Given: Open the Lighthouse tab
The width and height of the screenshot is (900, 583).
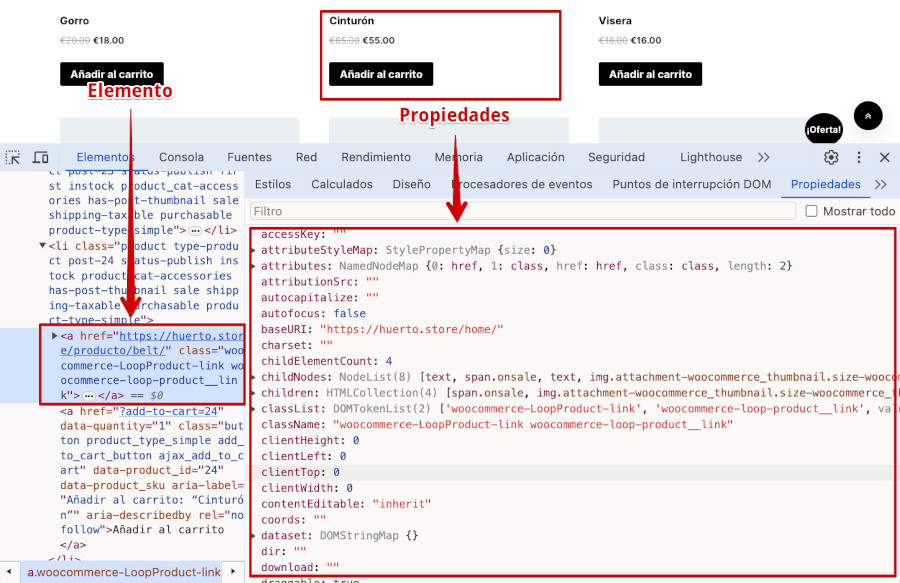Looking at the screenshot, I should (711, 157).
